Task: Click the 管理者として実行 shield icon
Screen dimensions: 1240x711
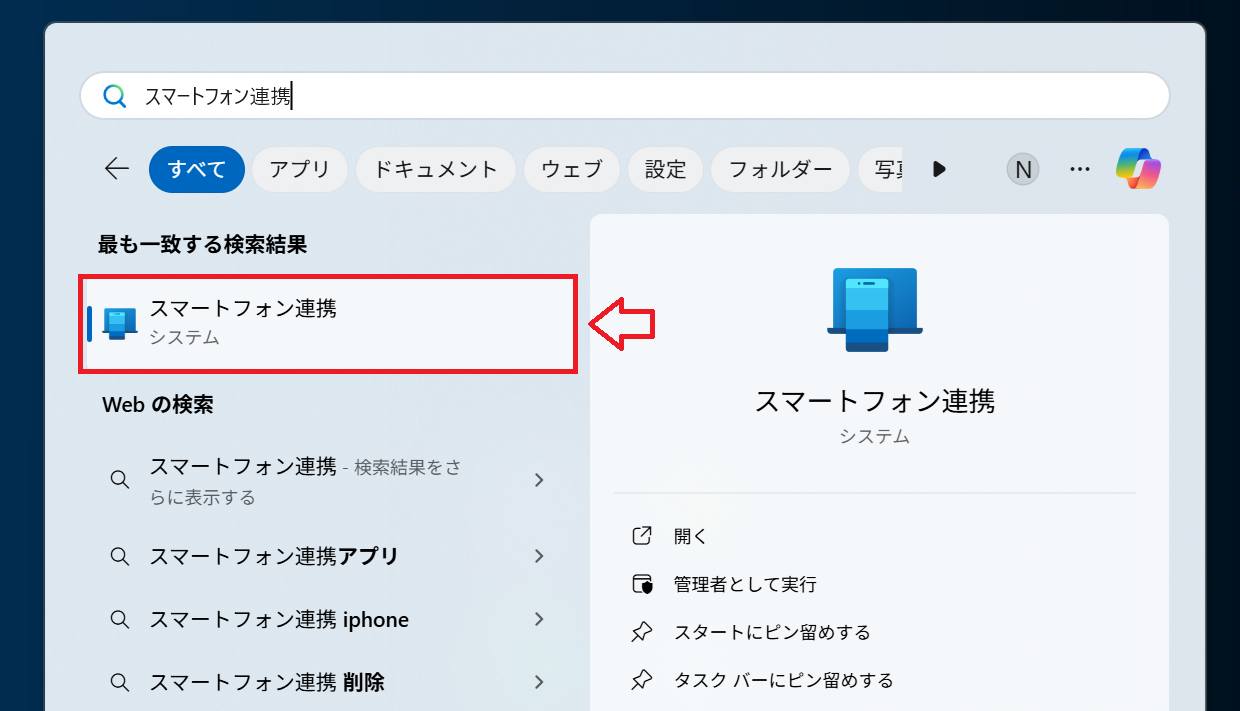Action: tap(643, 584)
